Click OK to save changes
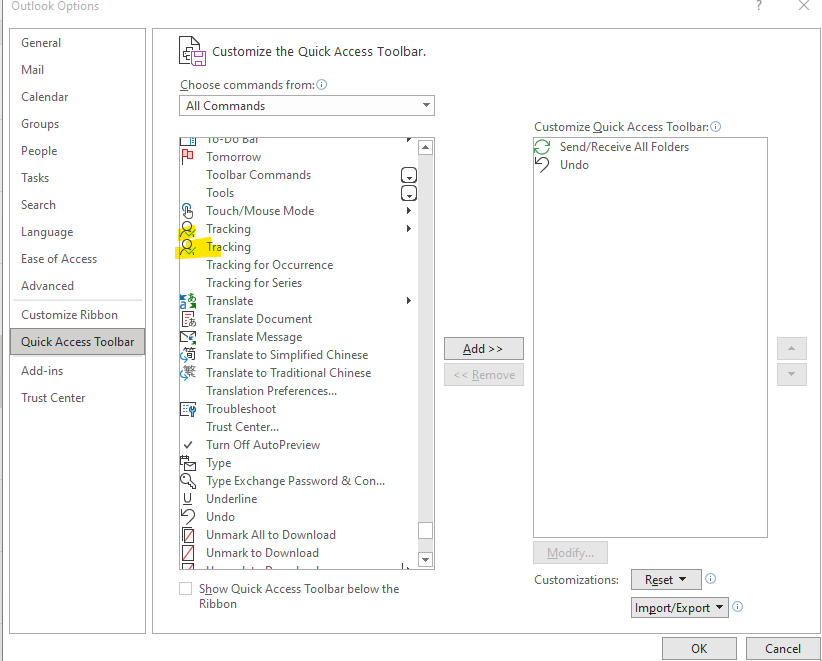The height and width of the screenshot is (661, 822). coord(699,648)
